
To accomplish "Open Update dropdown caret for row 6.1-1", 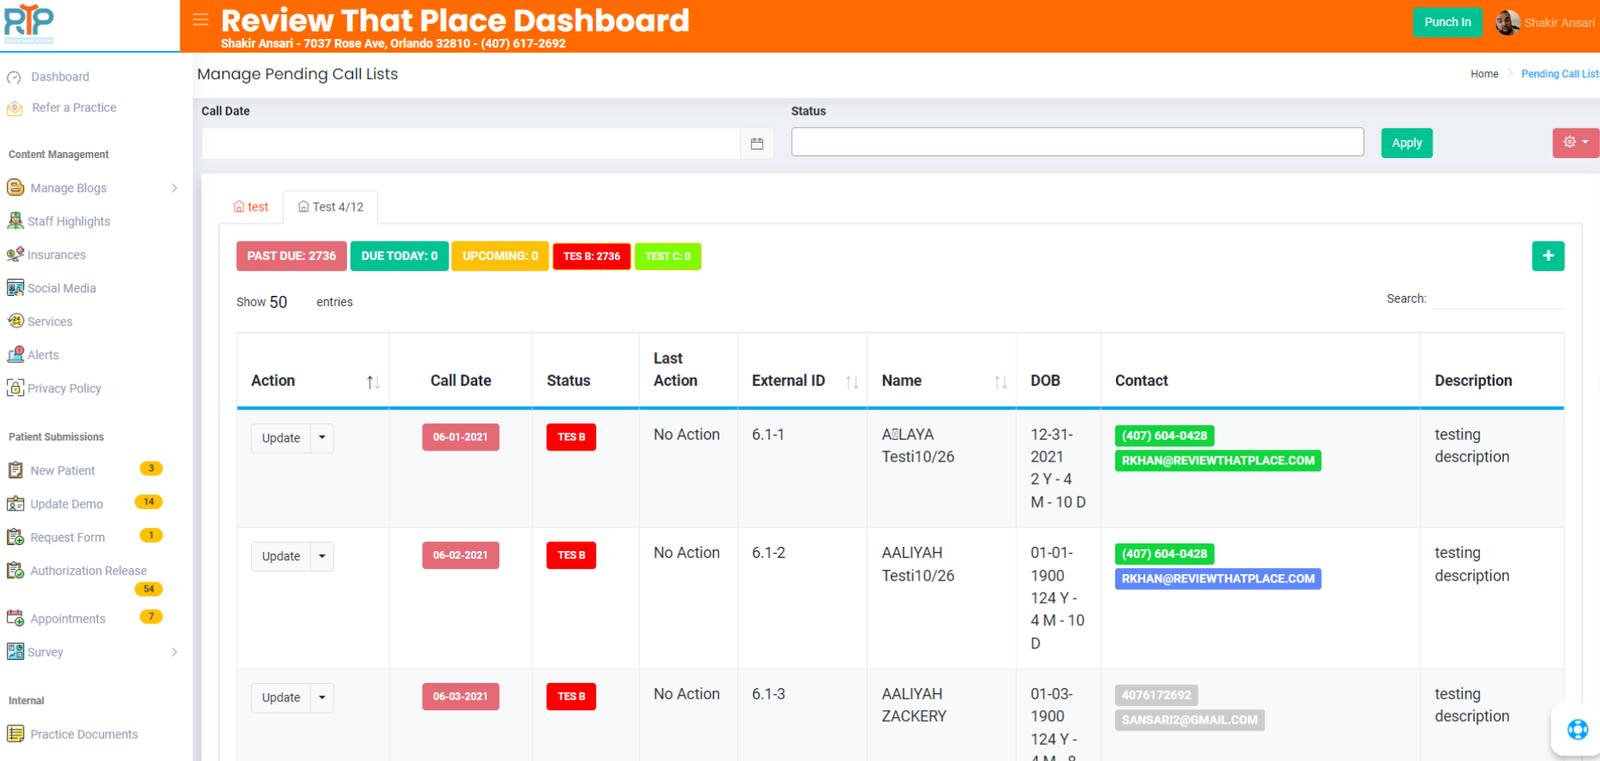I will 322,438.
